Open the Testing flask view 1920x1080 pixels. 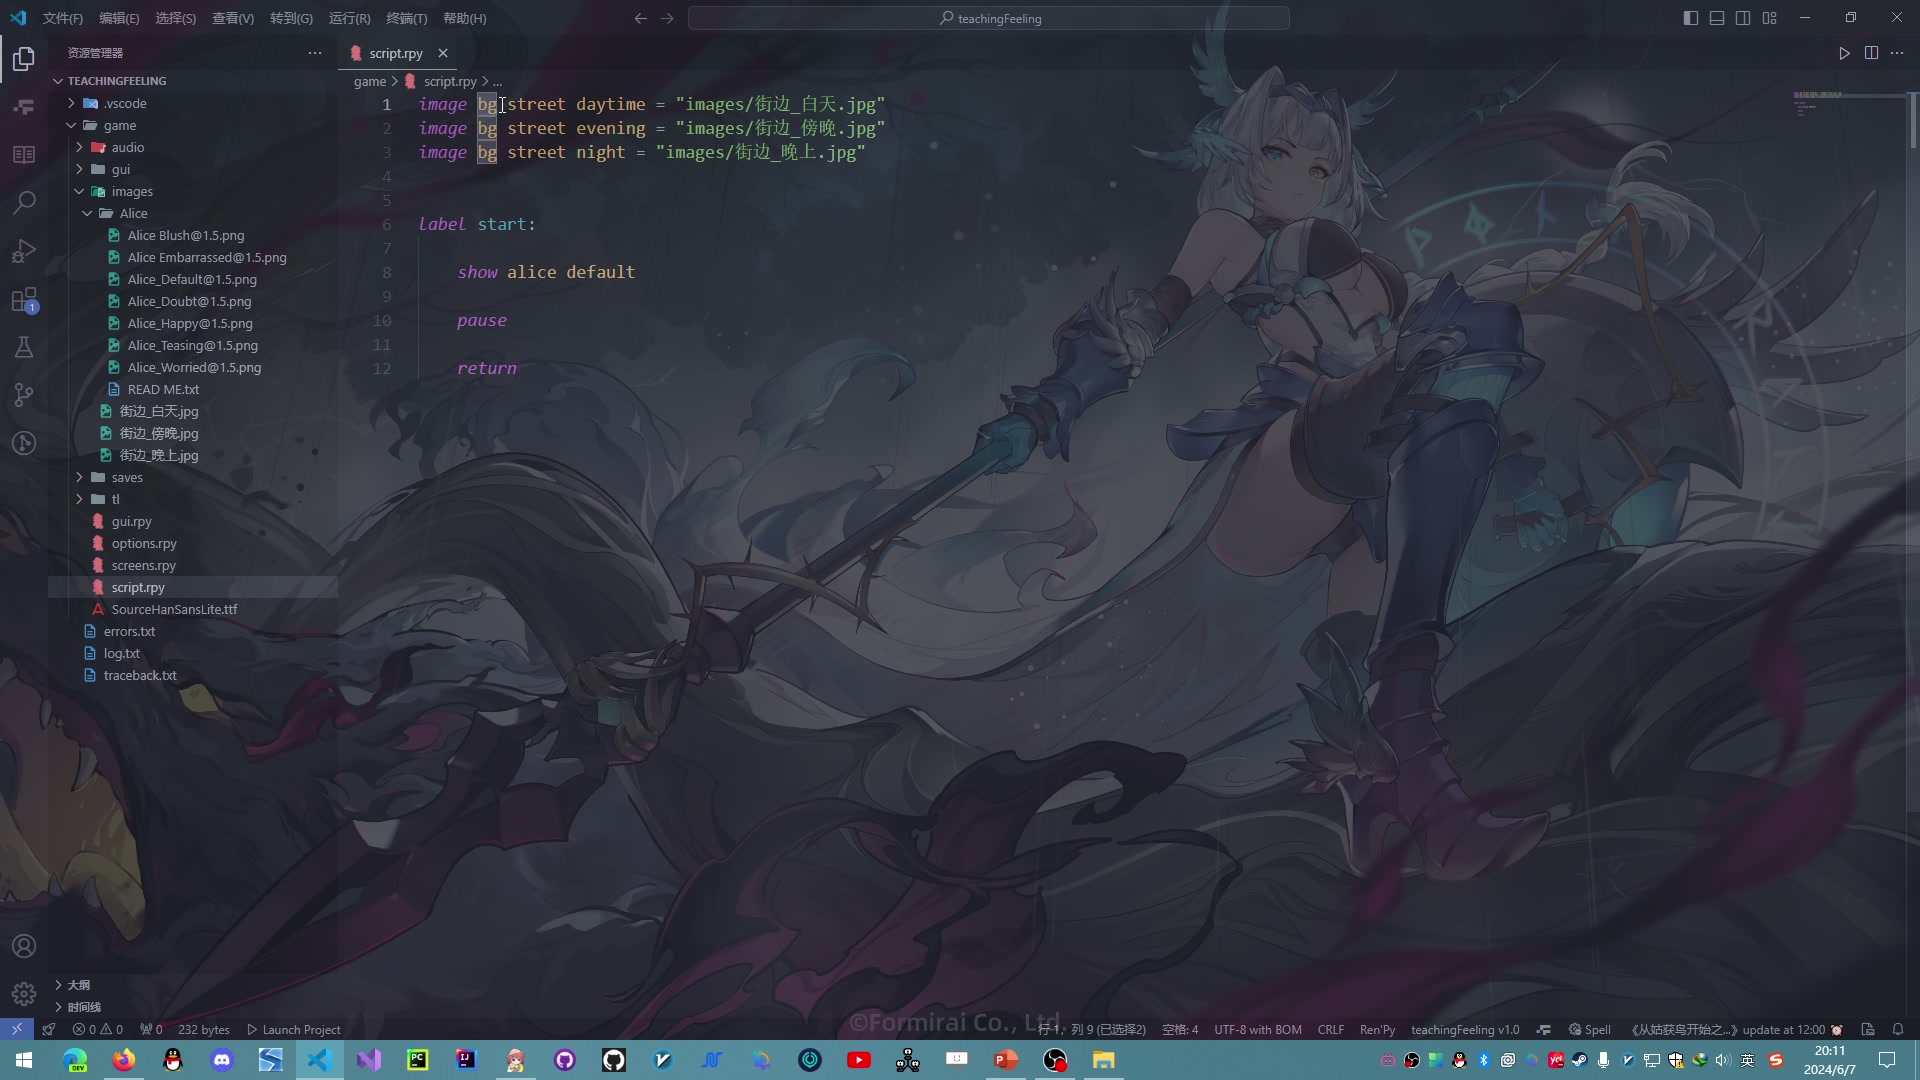pyautogui.click(x=24, y=348)
